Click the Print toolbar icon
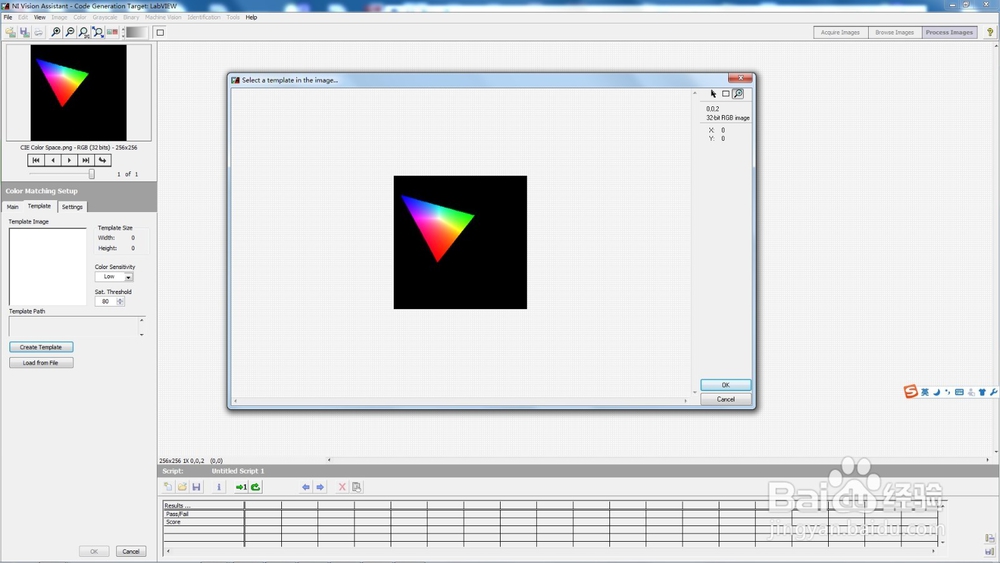 [38, 32]
